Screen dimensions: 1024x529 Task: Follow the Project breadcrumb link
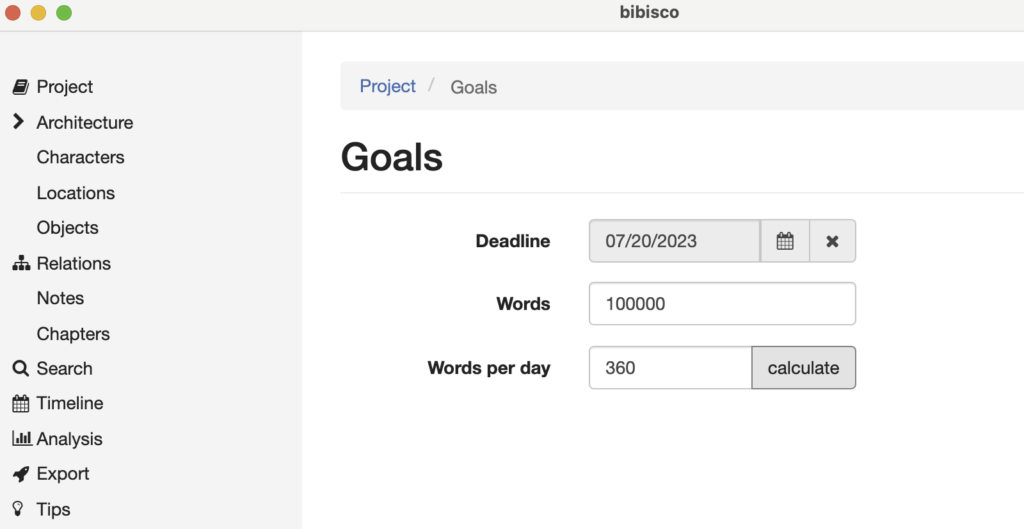387,87
